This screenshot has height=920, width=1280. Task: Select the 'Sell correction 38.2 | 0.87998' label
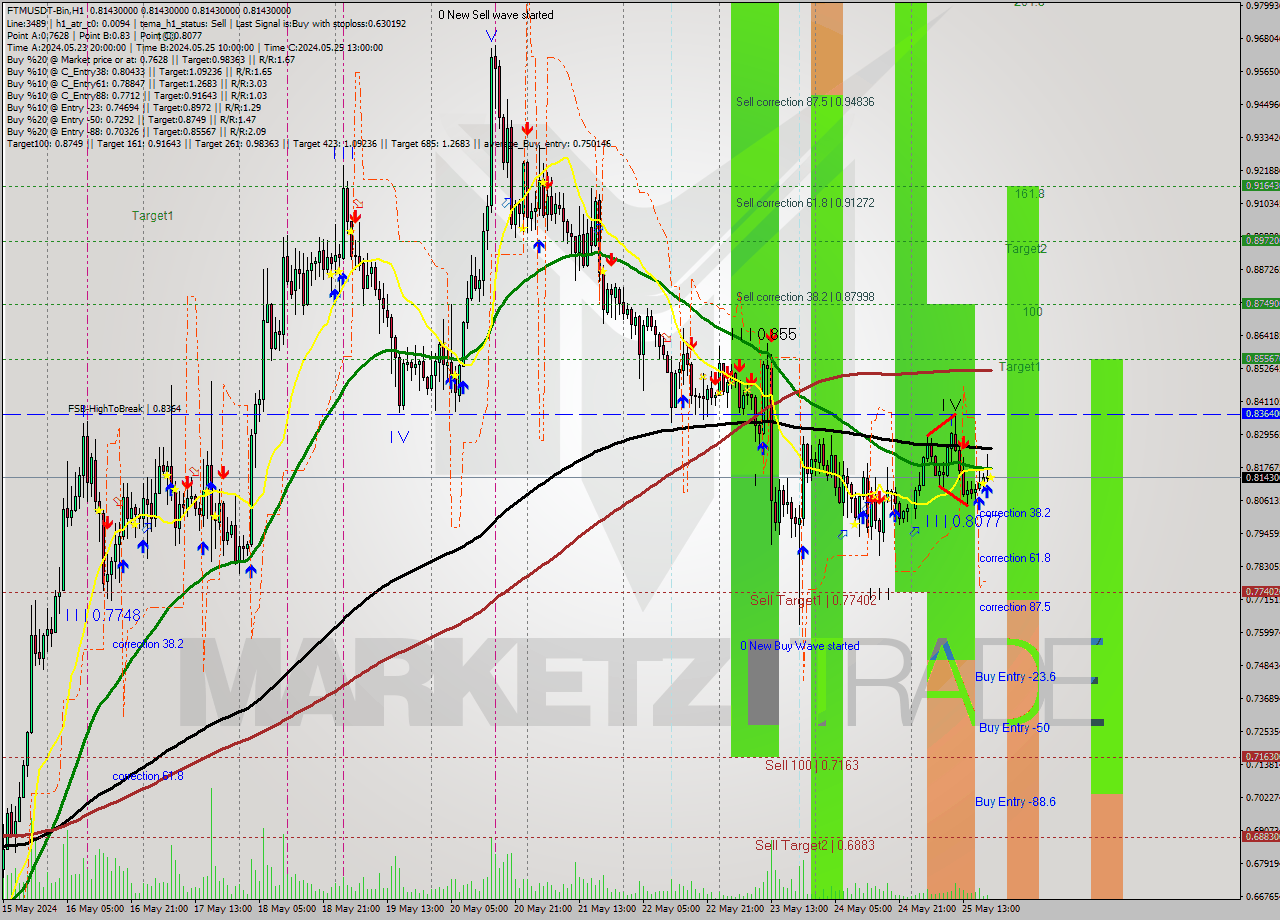point(805,297)
